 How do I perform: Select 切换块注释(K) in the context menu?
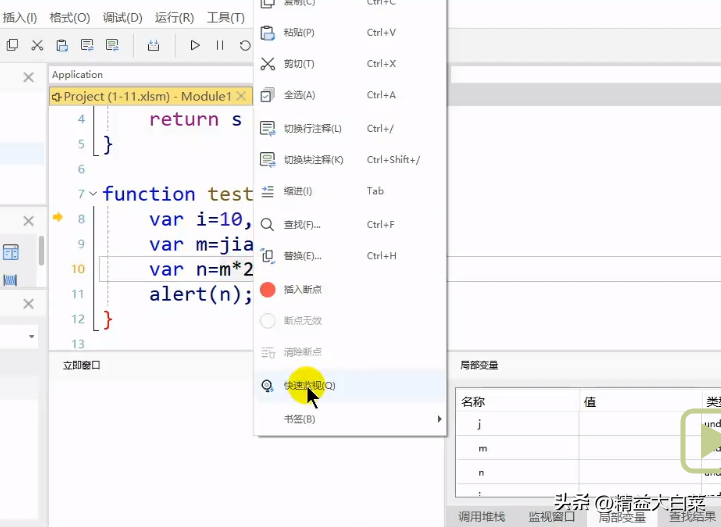pyautogui.click(x=350, y=160)
